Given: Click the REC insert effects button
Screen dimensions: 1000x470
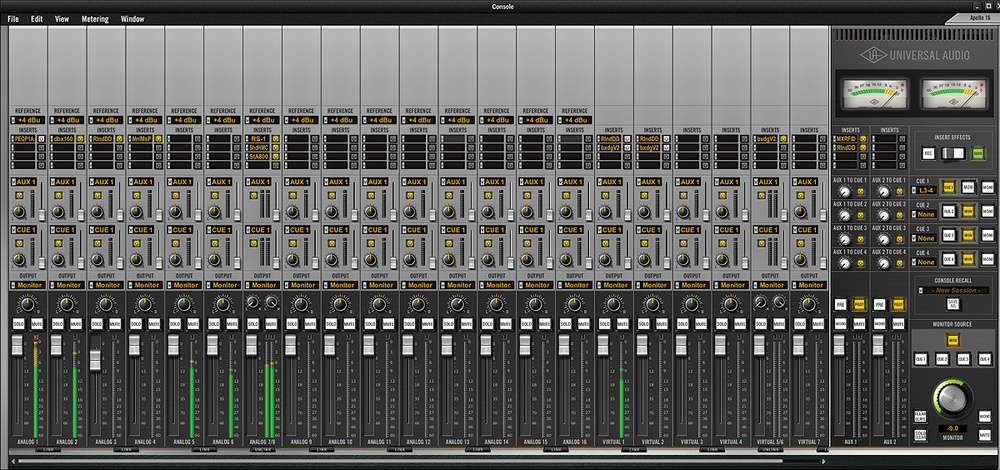Looking at the screenshot, I should 929,152.
